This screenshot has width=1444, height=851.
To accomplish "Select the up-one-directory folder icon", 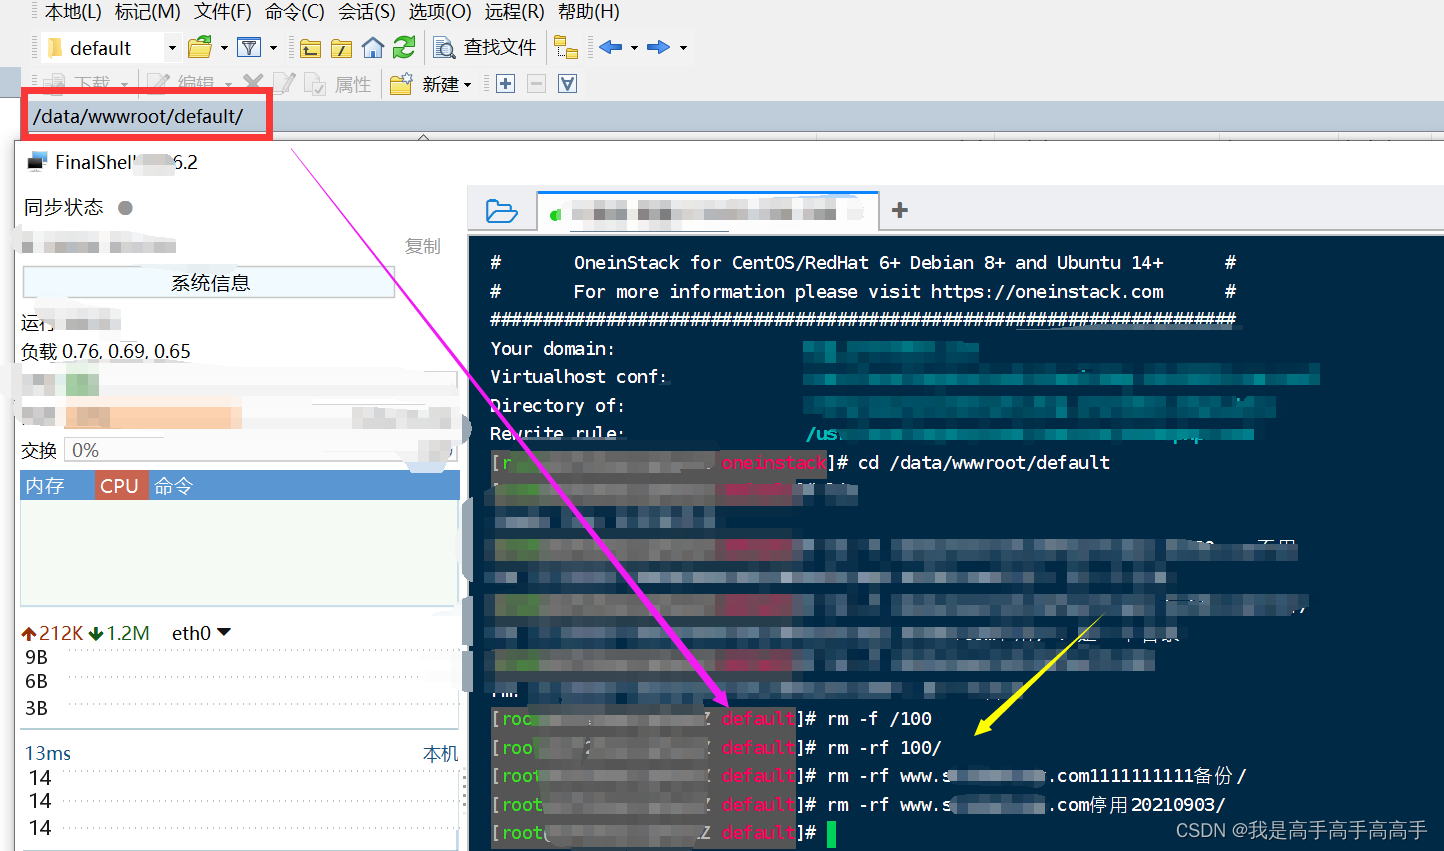I will pos(311,46).
